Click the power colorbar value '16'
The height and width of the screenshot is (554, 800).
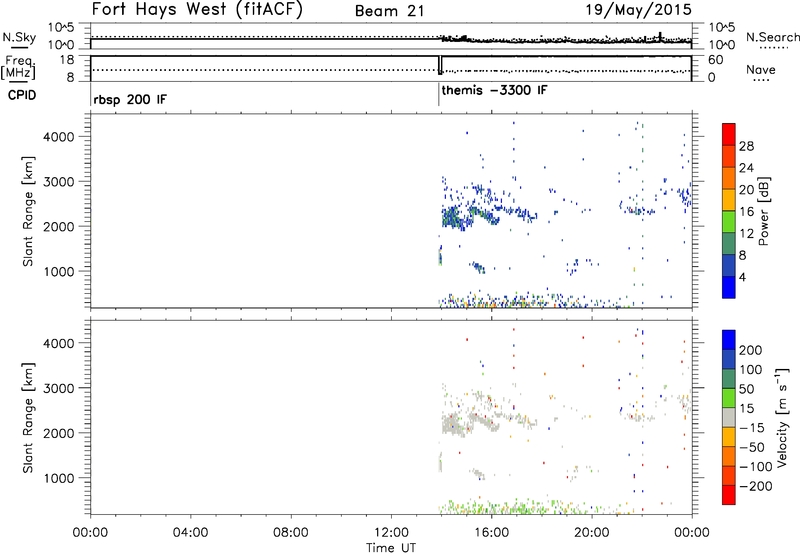(x=746, y=212)
